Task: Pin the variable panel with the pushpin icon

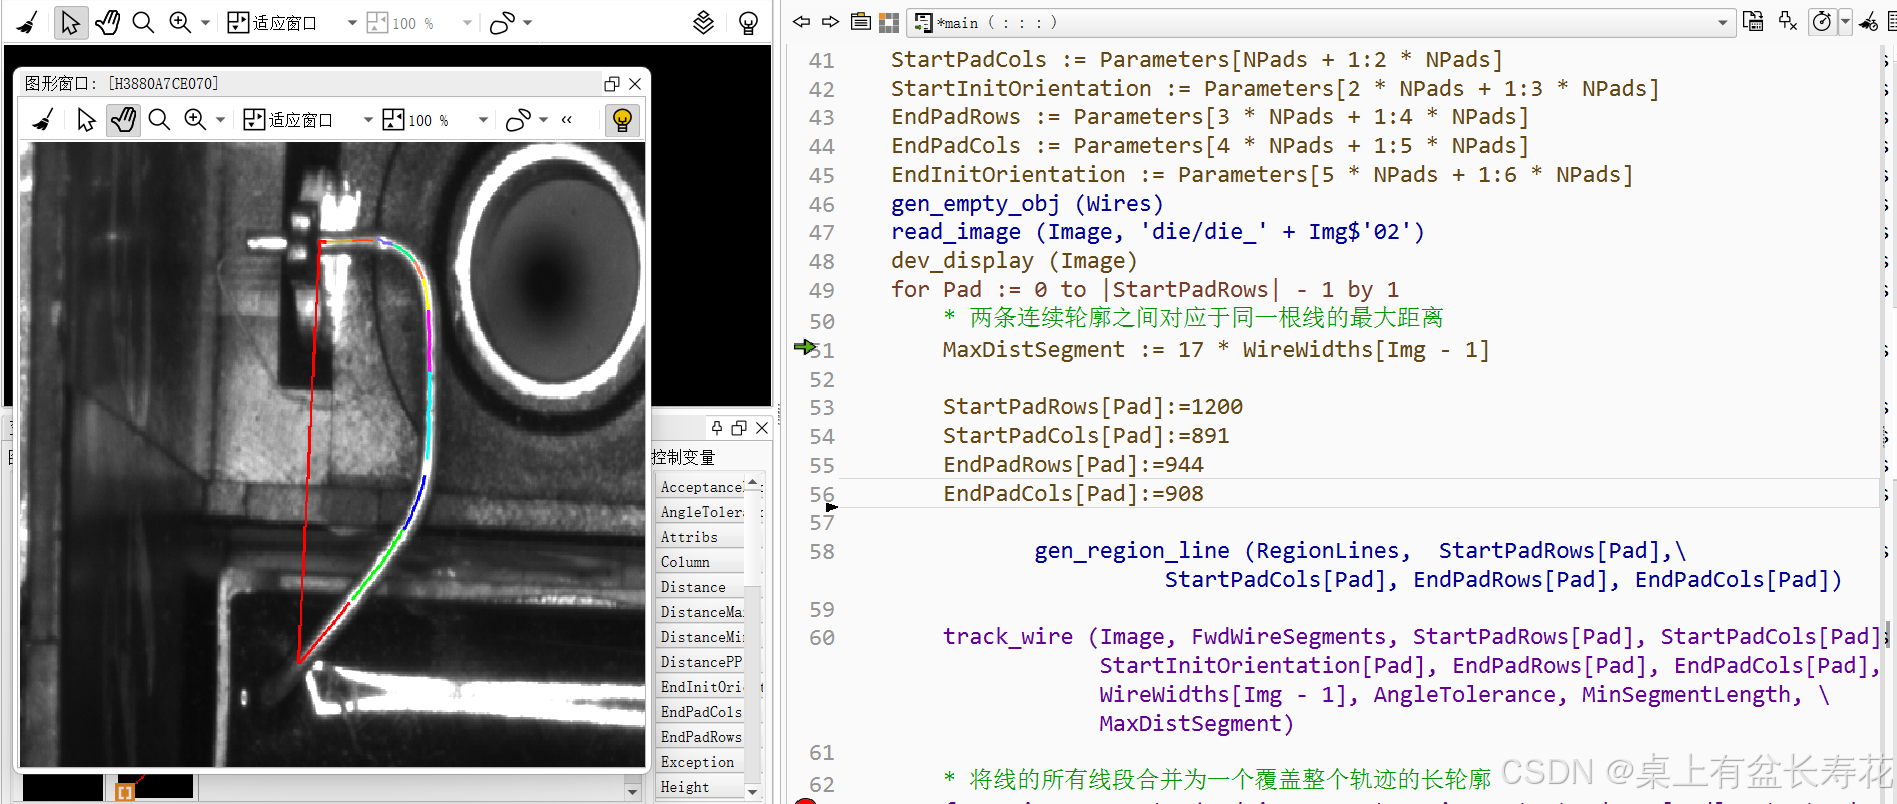Action: [717, 428]
